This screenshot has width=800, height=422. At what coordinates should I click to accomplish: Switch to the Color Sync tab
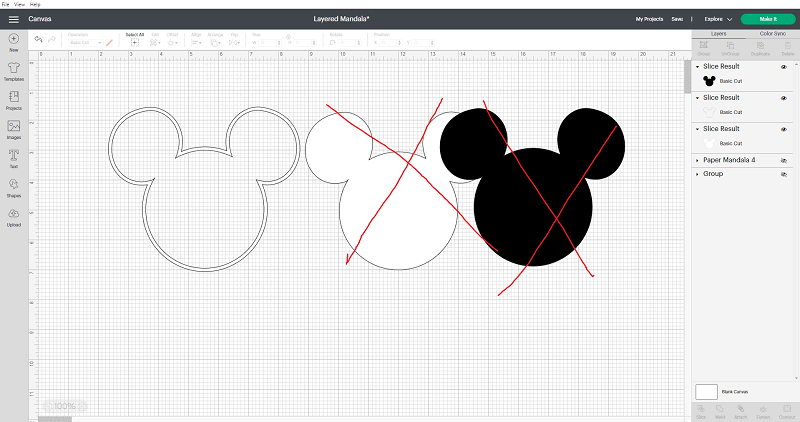click(772, 34)
